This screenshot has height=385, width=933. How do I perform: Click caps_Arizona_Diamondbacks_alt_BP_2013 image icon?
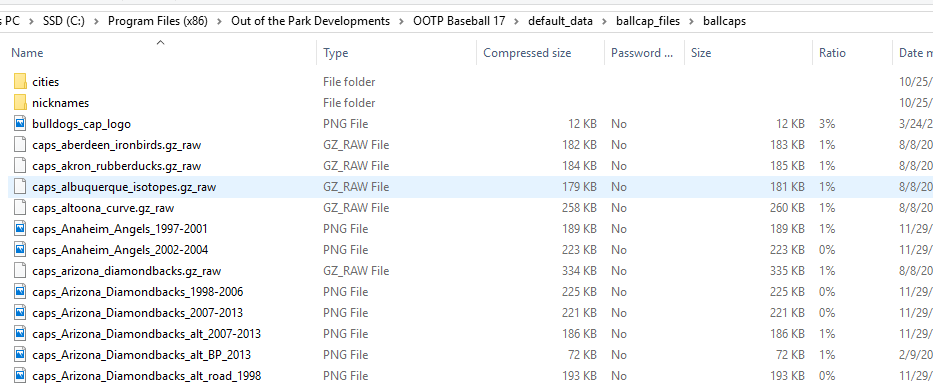click(x=20, y=355)
